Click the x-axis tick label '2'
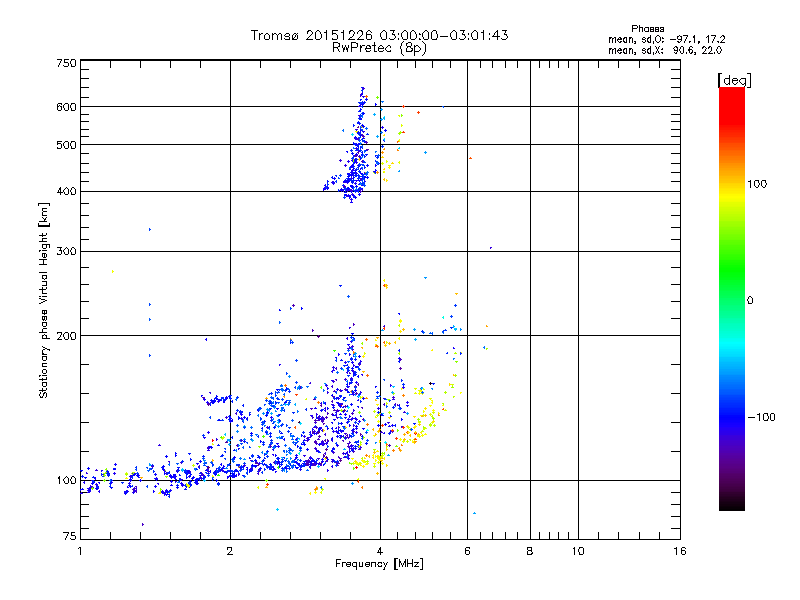Screen dimensions: 800x600 [x=230, y=551]
